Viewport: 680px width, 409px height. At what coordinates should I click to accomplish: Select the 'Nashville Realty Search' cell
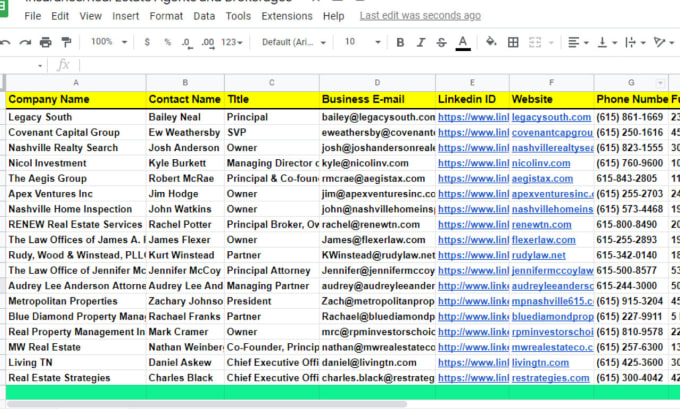click(x=76, y=148)
